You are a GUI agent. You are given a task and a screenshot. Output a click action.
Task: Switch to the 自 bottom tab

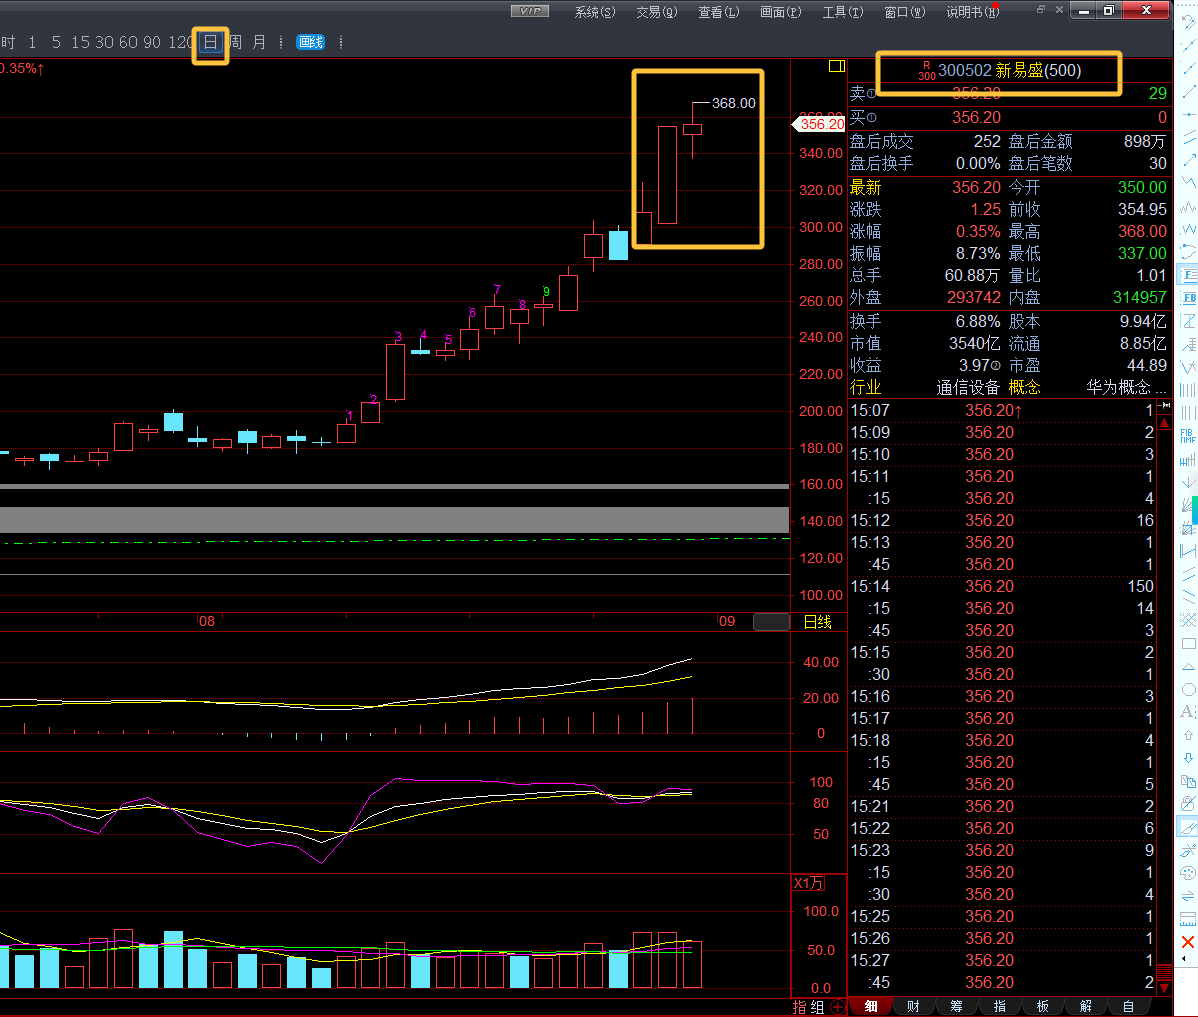(1128, 1006)
